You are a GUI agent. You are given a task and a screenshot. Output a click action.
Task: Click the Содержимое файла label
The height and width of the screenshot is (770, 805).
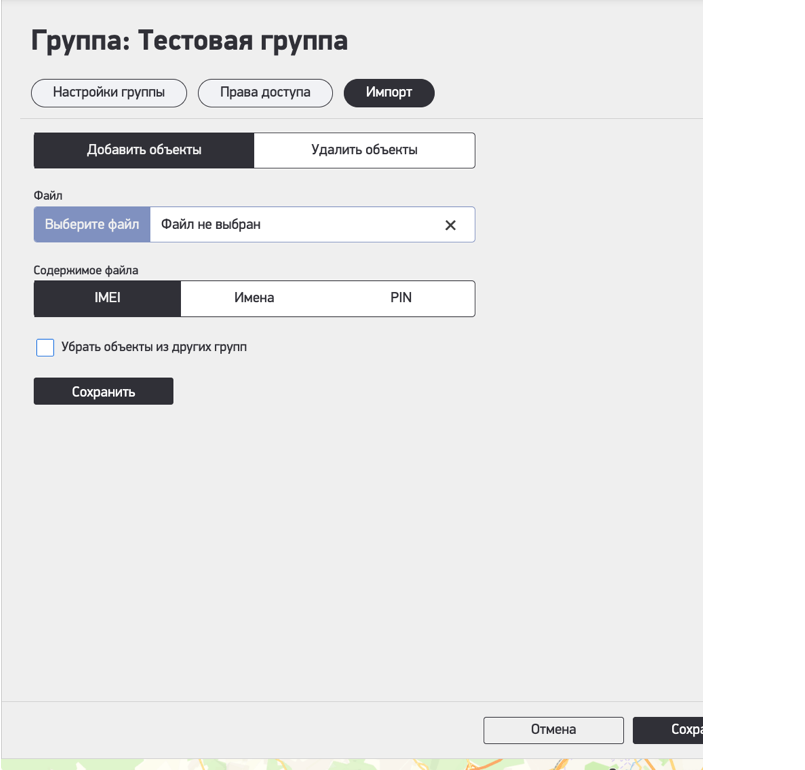(86, 271)
